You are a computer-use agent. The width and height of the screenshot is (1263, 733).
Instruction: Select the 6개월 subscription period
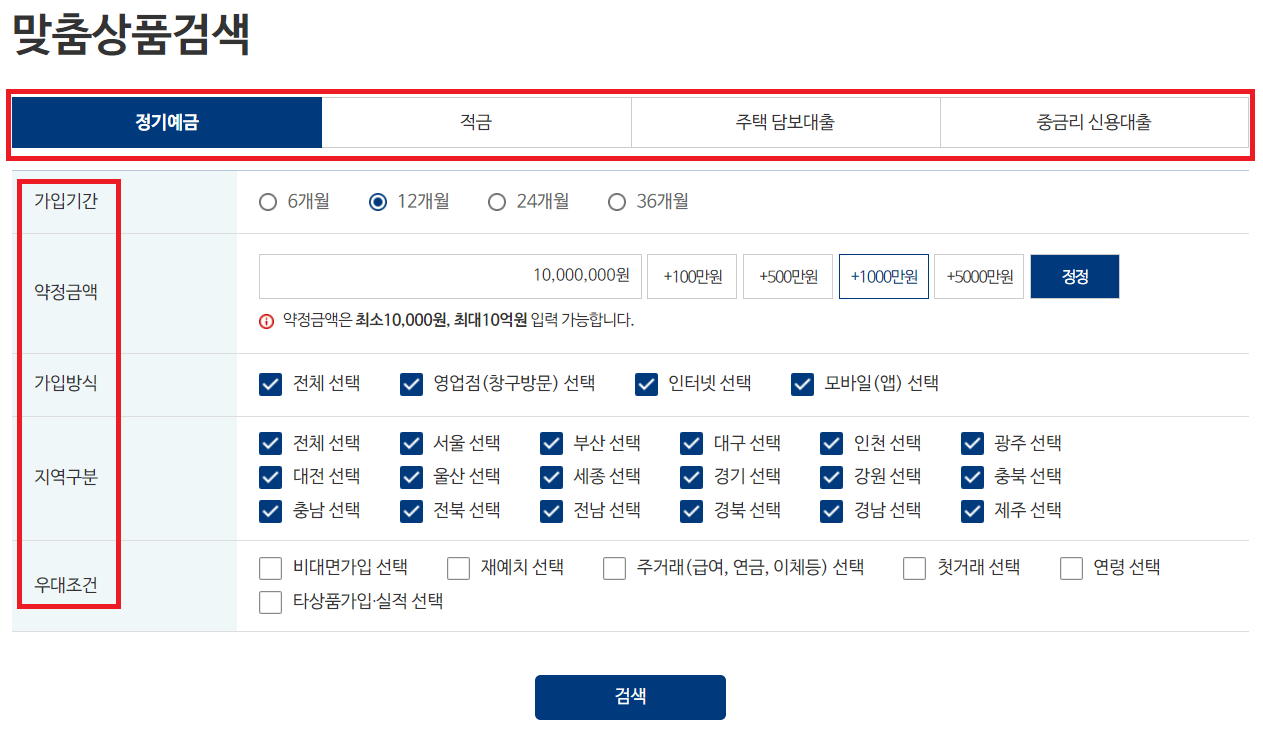pyautogui.click(x=268, y=202)
